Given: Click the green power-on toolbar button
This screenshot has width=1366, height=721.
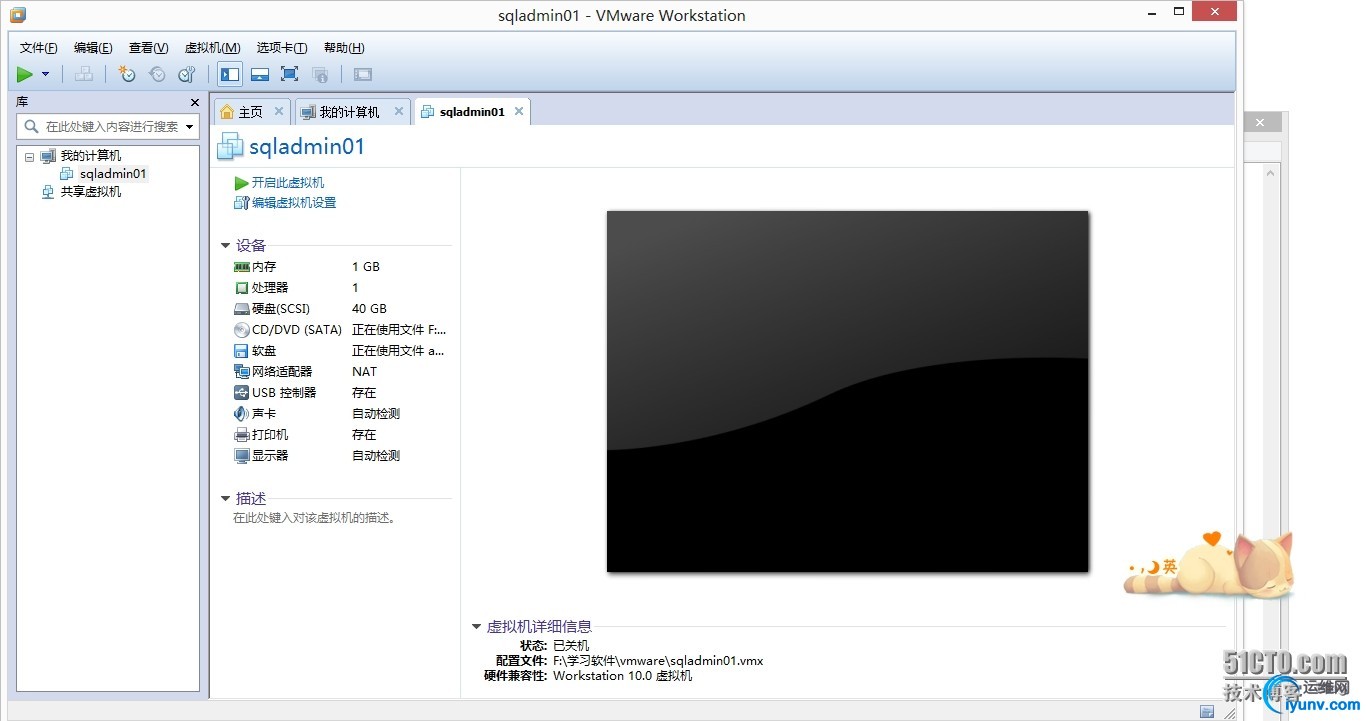Looking at the screenshot, I should 25,74.
